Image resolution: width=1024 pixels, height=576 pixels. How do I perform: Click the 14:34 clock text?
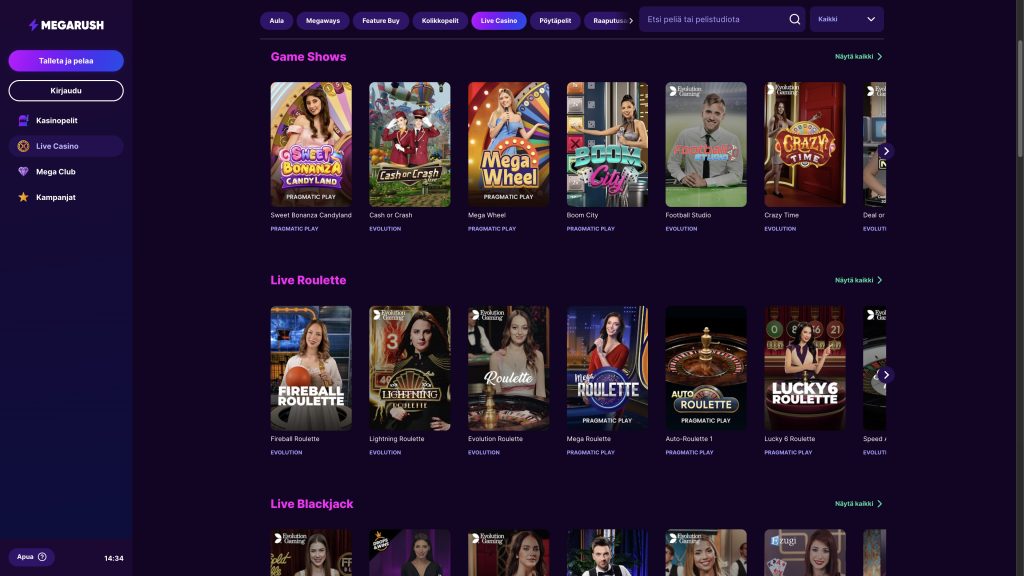[x=114, y=558]
